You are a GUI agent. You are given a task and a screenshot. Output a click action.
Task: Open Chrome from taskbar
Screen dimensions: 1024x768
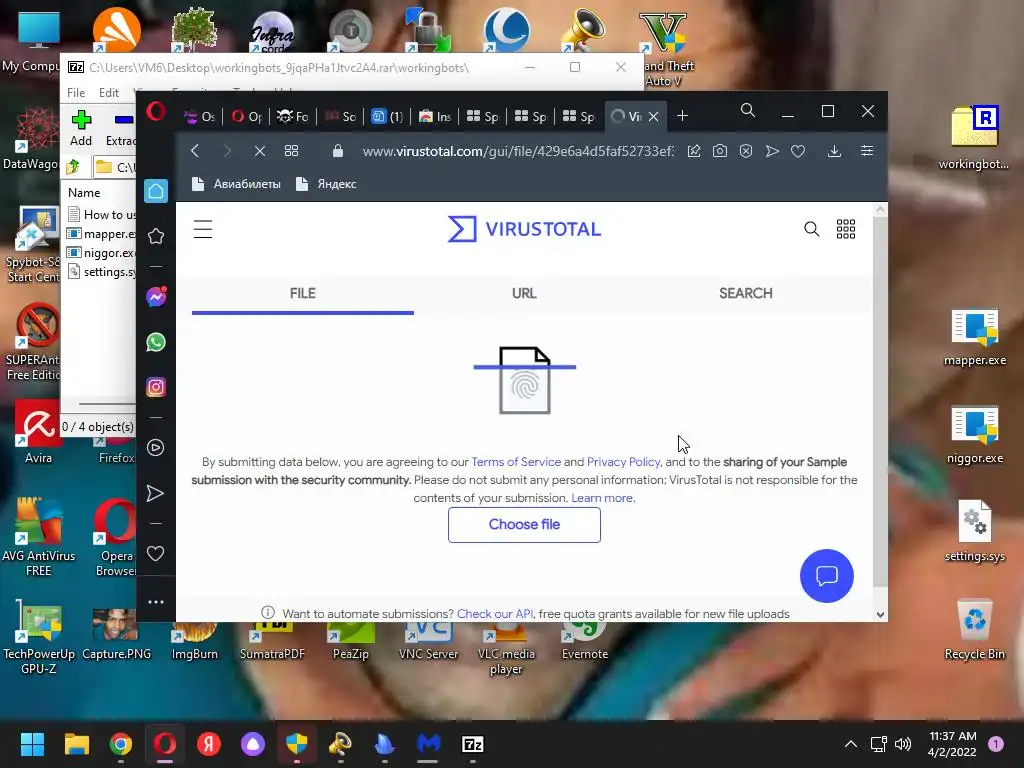coord(121,744)
